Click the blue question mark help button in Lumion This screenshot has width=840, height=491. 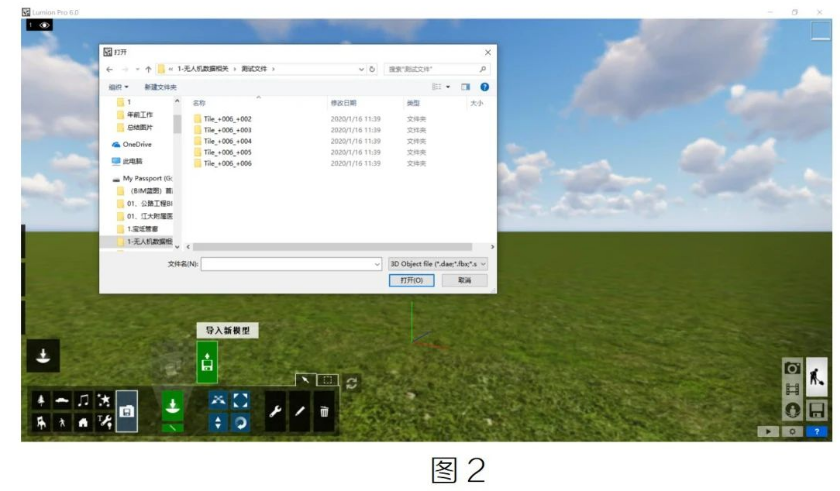[x=816, y=431]
